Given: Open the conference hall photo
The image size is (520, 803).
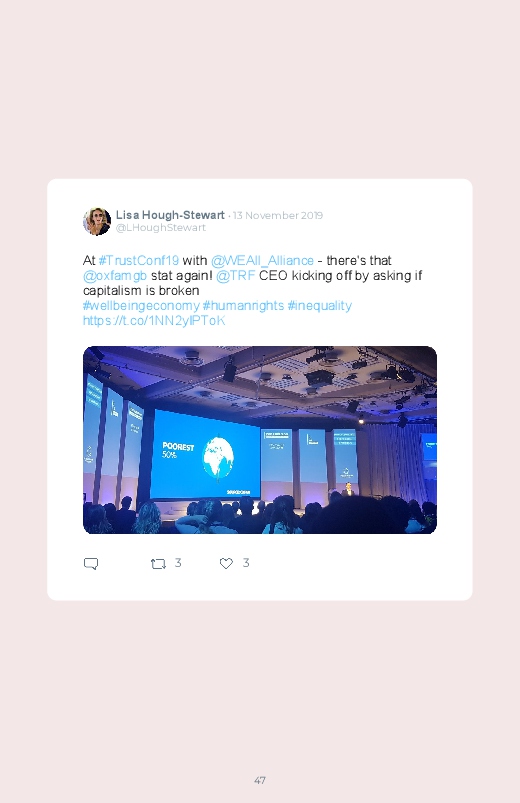Looking at the screenshot, I should point(260,440).
